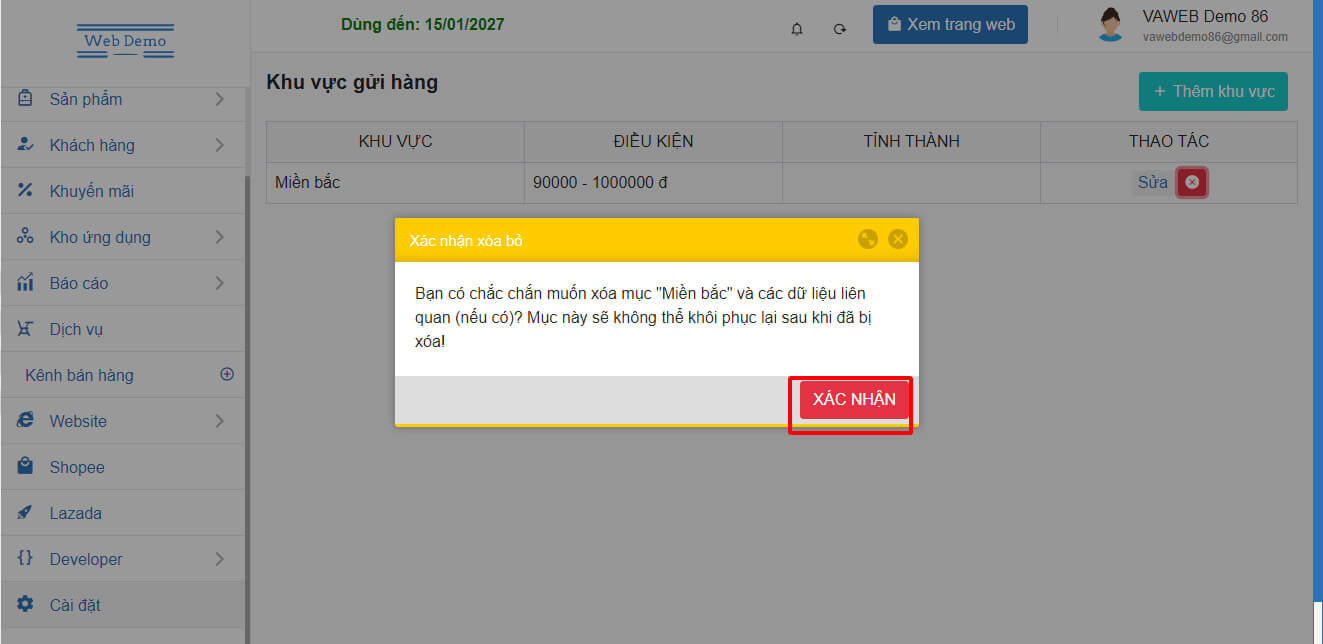Click the Sửa link for Miền bắc

coord(1152,183)
